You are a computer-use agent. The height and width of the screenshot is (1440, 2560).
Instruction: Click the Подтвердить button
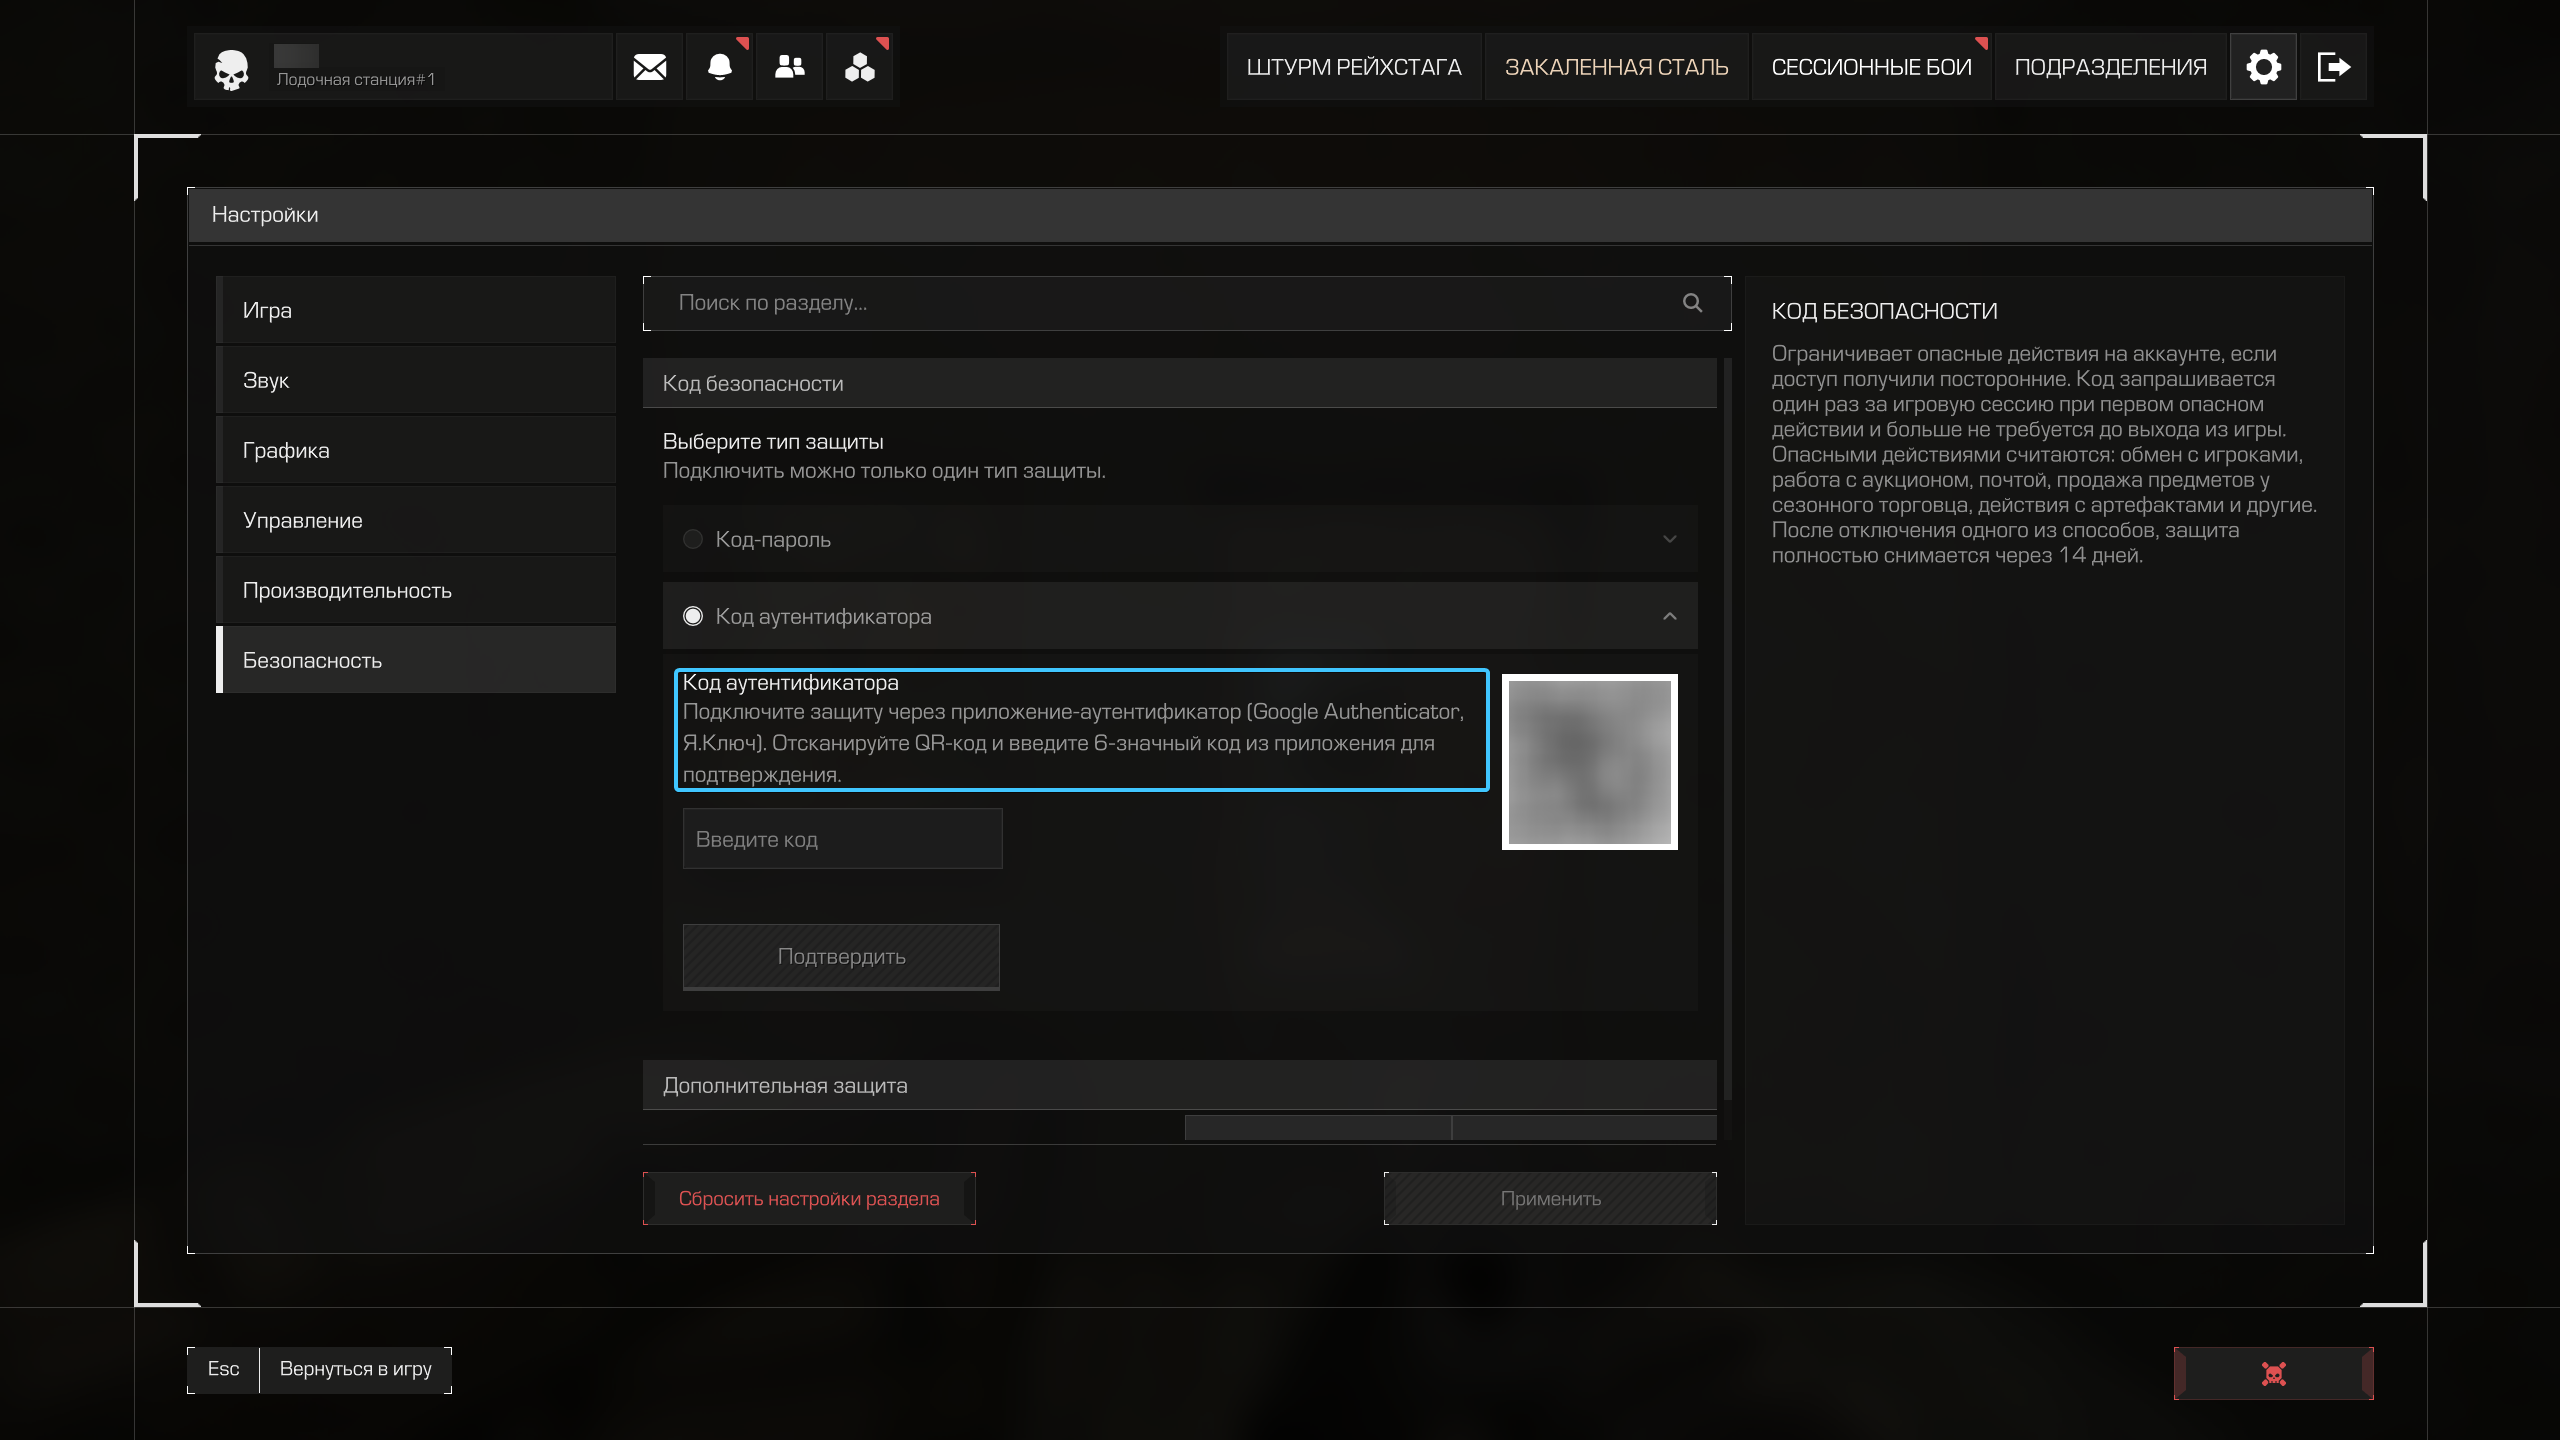841,957
